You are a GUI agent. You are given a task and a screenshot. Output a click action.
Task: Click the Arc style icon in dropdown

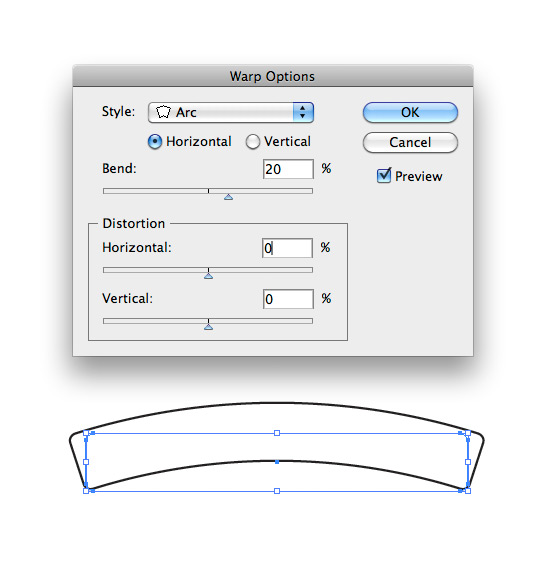163,112
